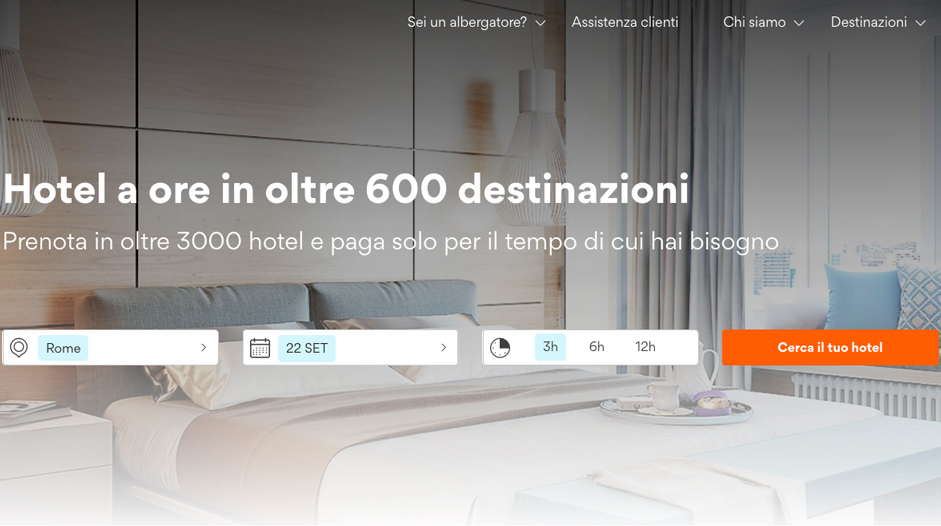Image resolution: width=941 pixels, height=526 pixels.
Task: Click the 22 SET date chip
Action: [x=307, y=348]
